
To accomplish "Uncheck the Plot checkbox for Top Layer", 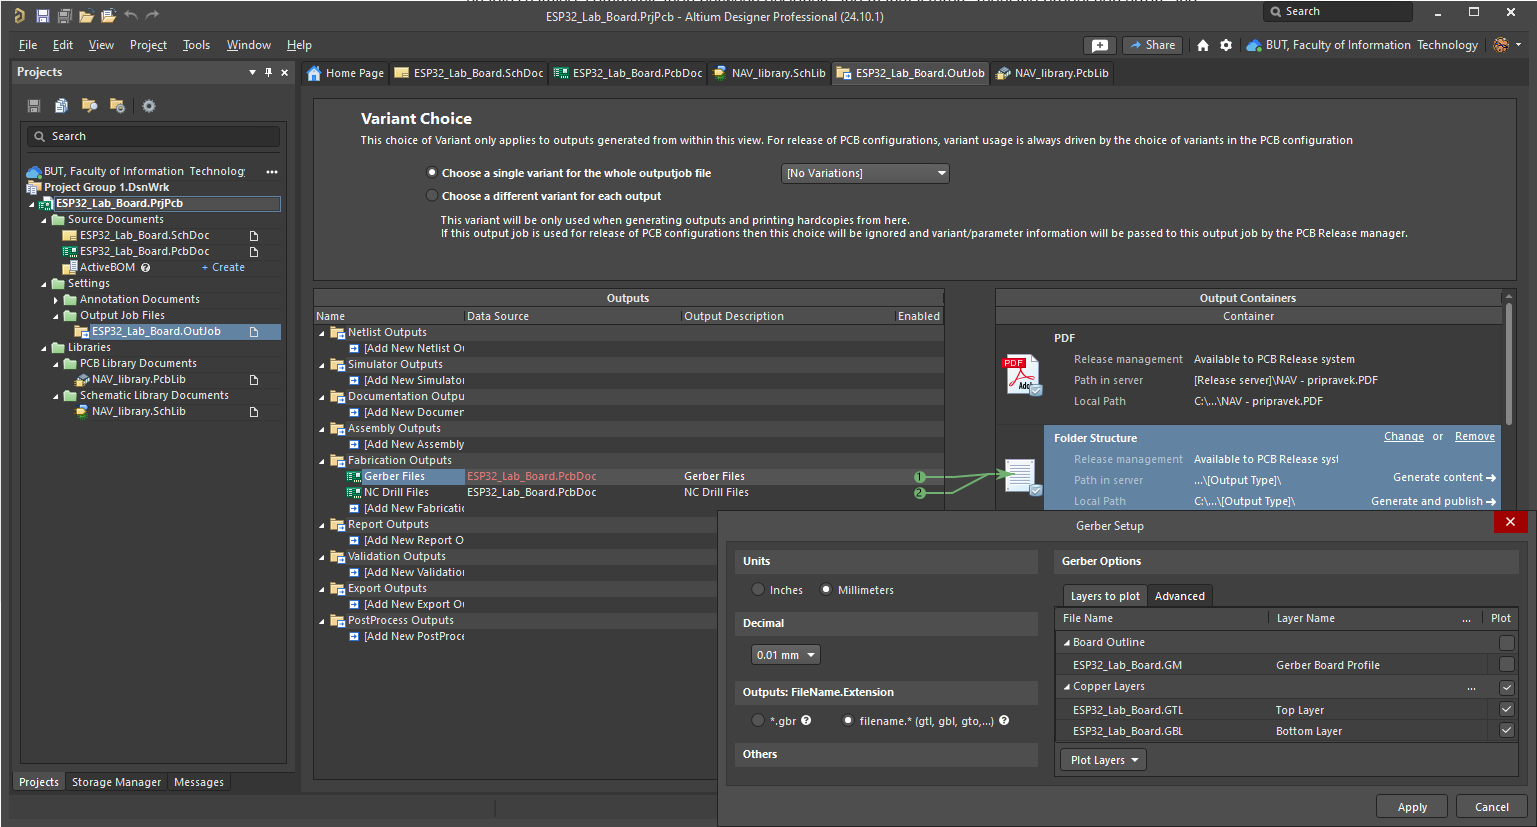I will pyautogui.click(x=1506, y=709).
